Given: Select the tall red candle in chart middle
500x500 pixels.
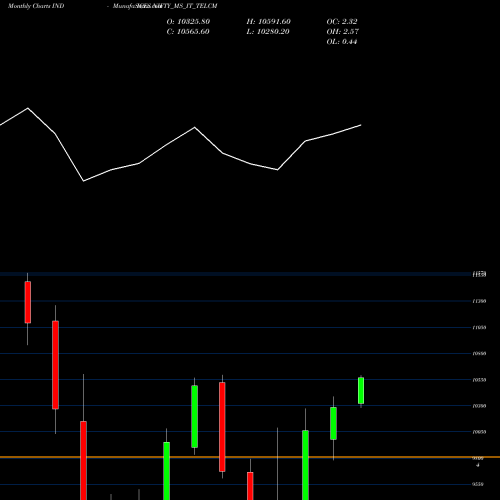Looking at the screenshot, I should coord(222,427).
